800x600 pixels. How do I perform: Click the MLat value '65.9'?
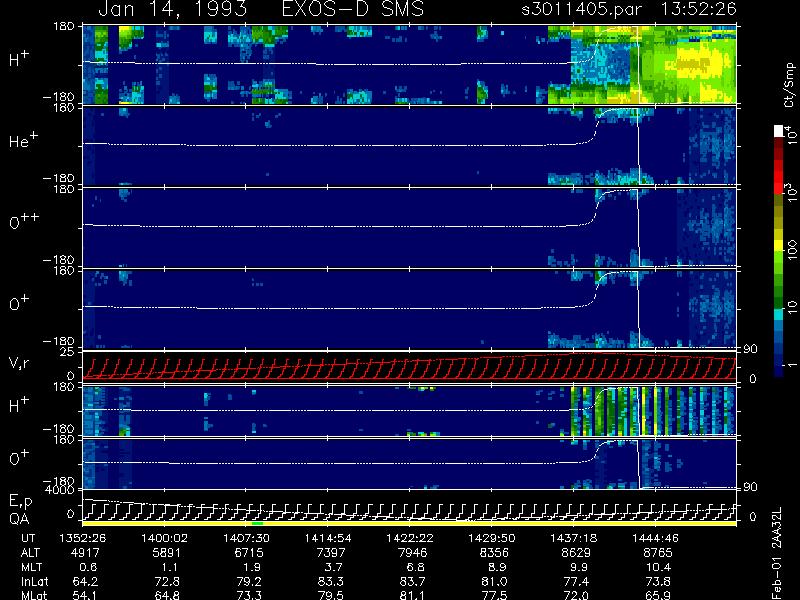tap(658, 595)
